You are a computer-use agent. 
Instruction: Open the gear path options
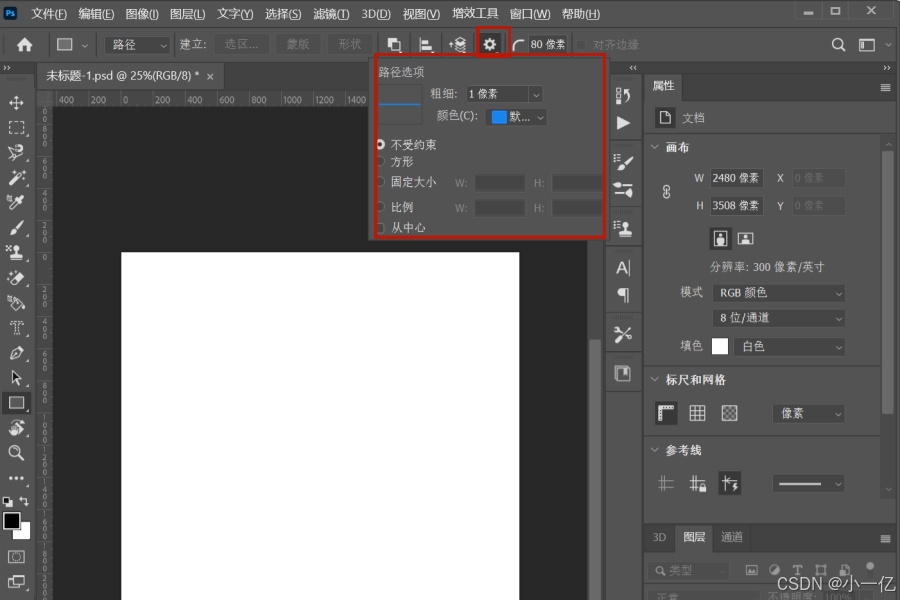pyautogui.click(x=490, y=44)
